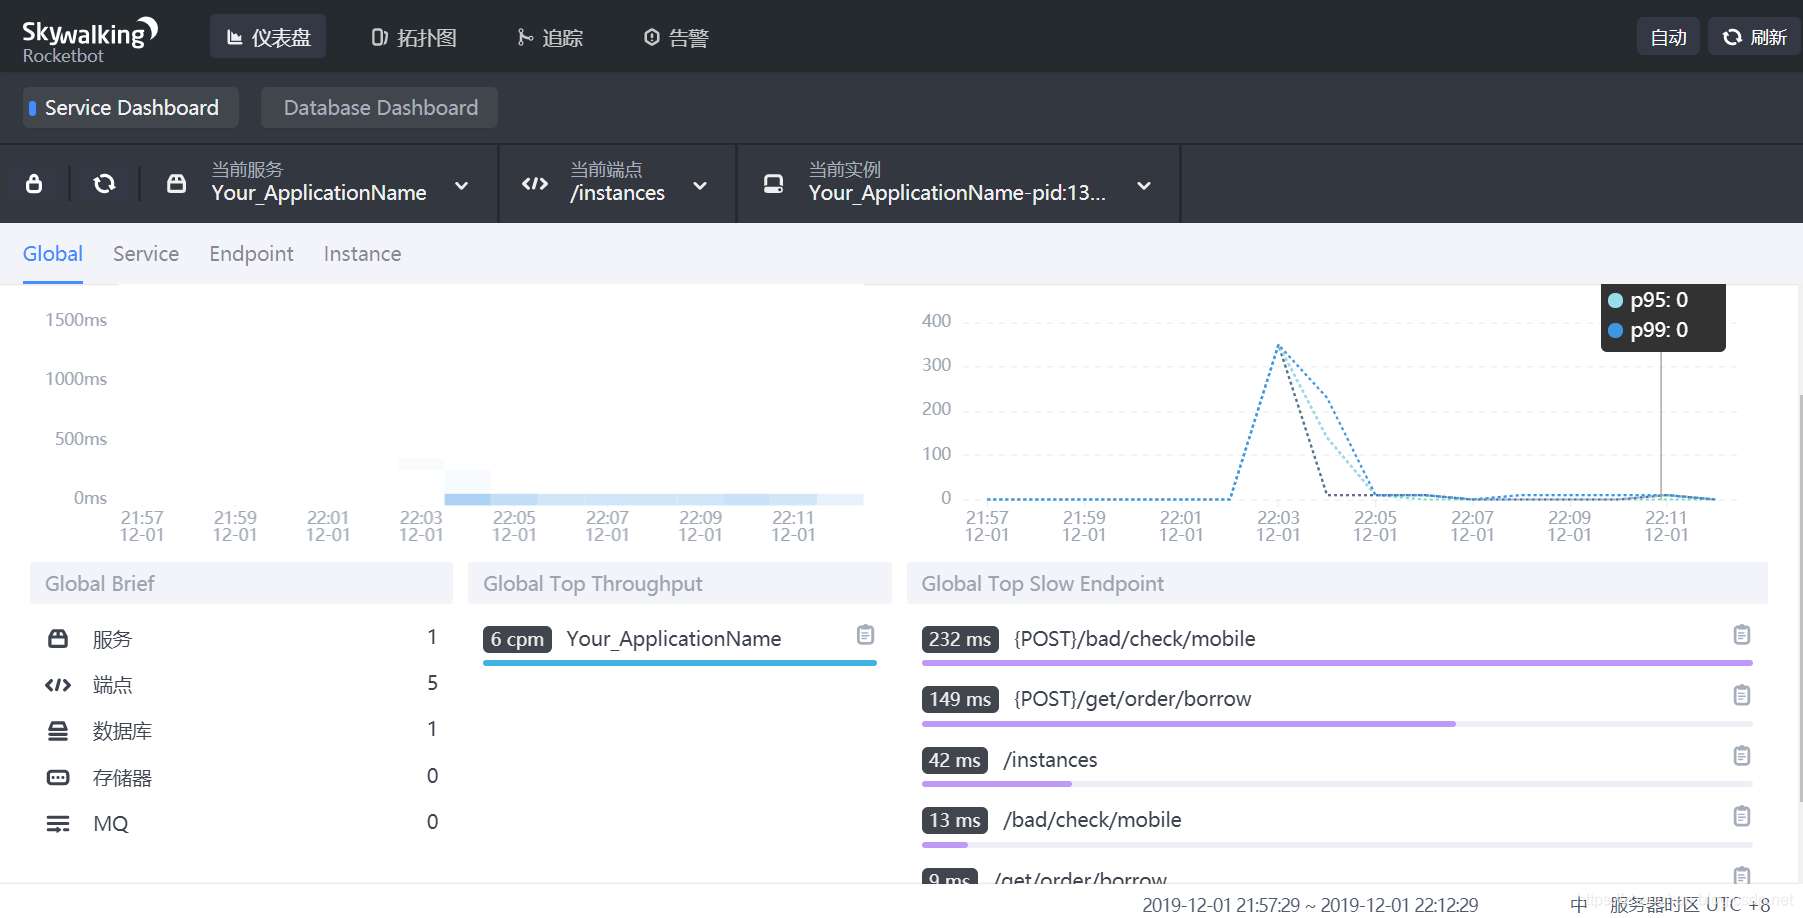This screenshot has height=918, width=1803.
Task: Expand the 当前服务 service dropdown
Action: [461, 185]
